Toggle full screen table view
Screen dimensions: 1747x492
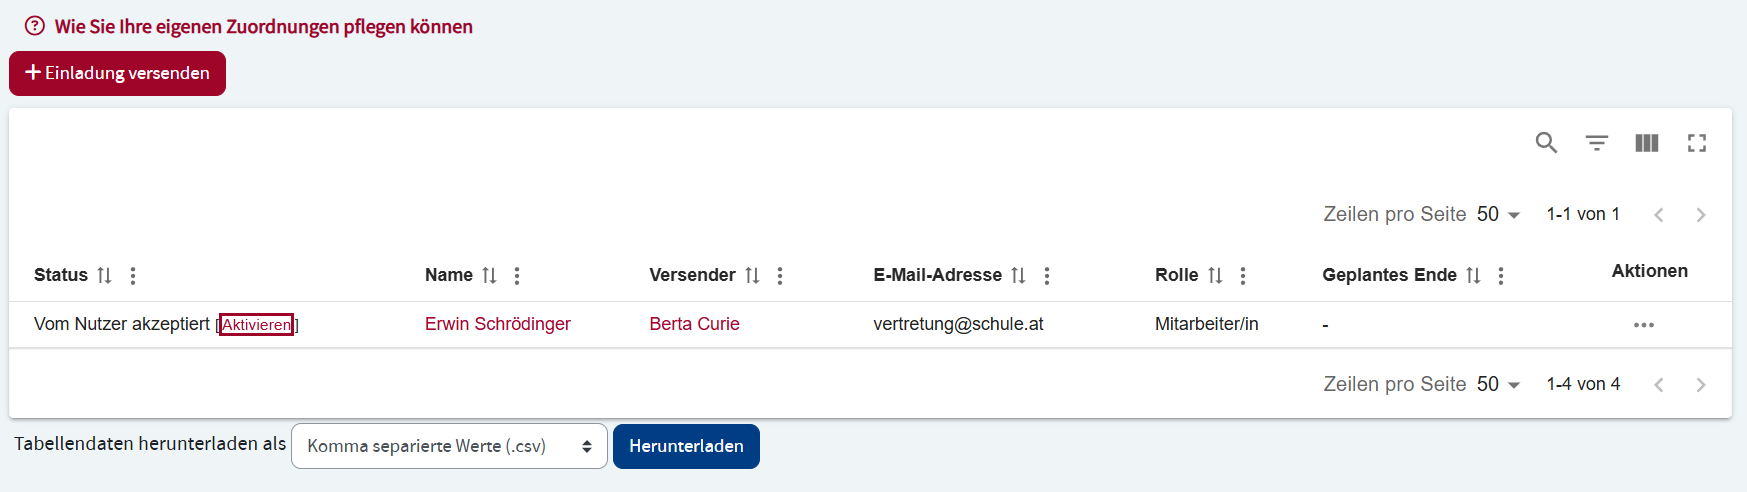(x=1696, y=143)
